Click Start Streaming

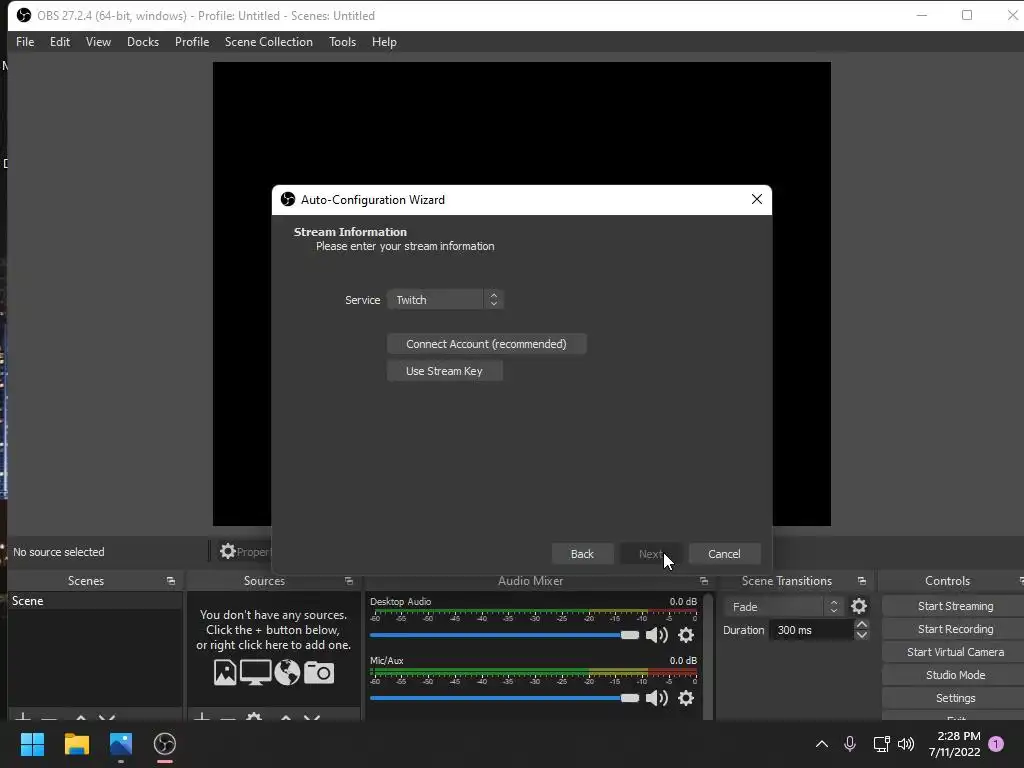tap(955, 606)
